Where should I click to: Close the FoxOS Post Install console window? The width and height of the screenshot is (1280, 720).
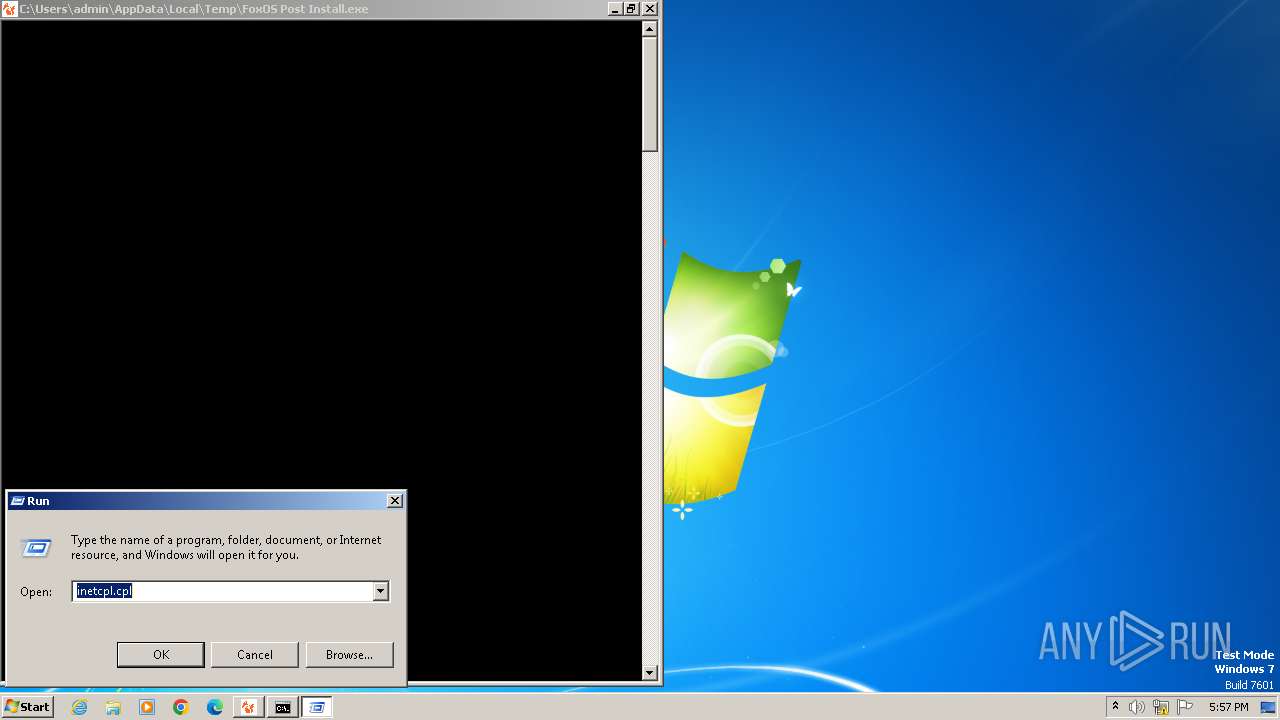(650, 9)
